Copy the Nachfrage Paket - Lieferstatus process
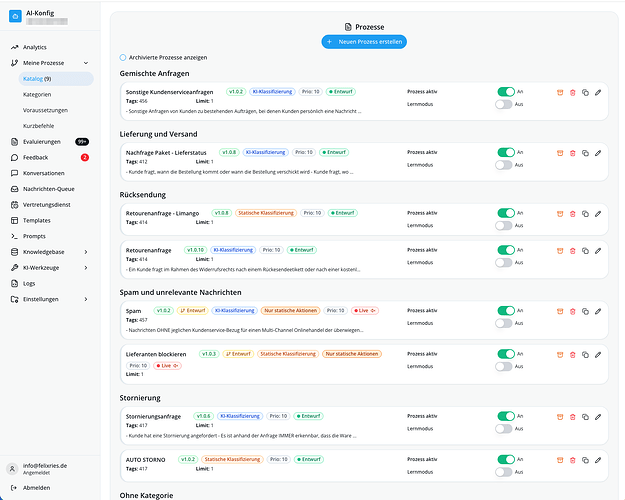The image size is (625, 500). [x=585, y=153]
